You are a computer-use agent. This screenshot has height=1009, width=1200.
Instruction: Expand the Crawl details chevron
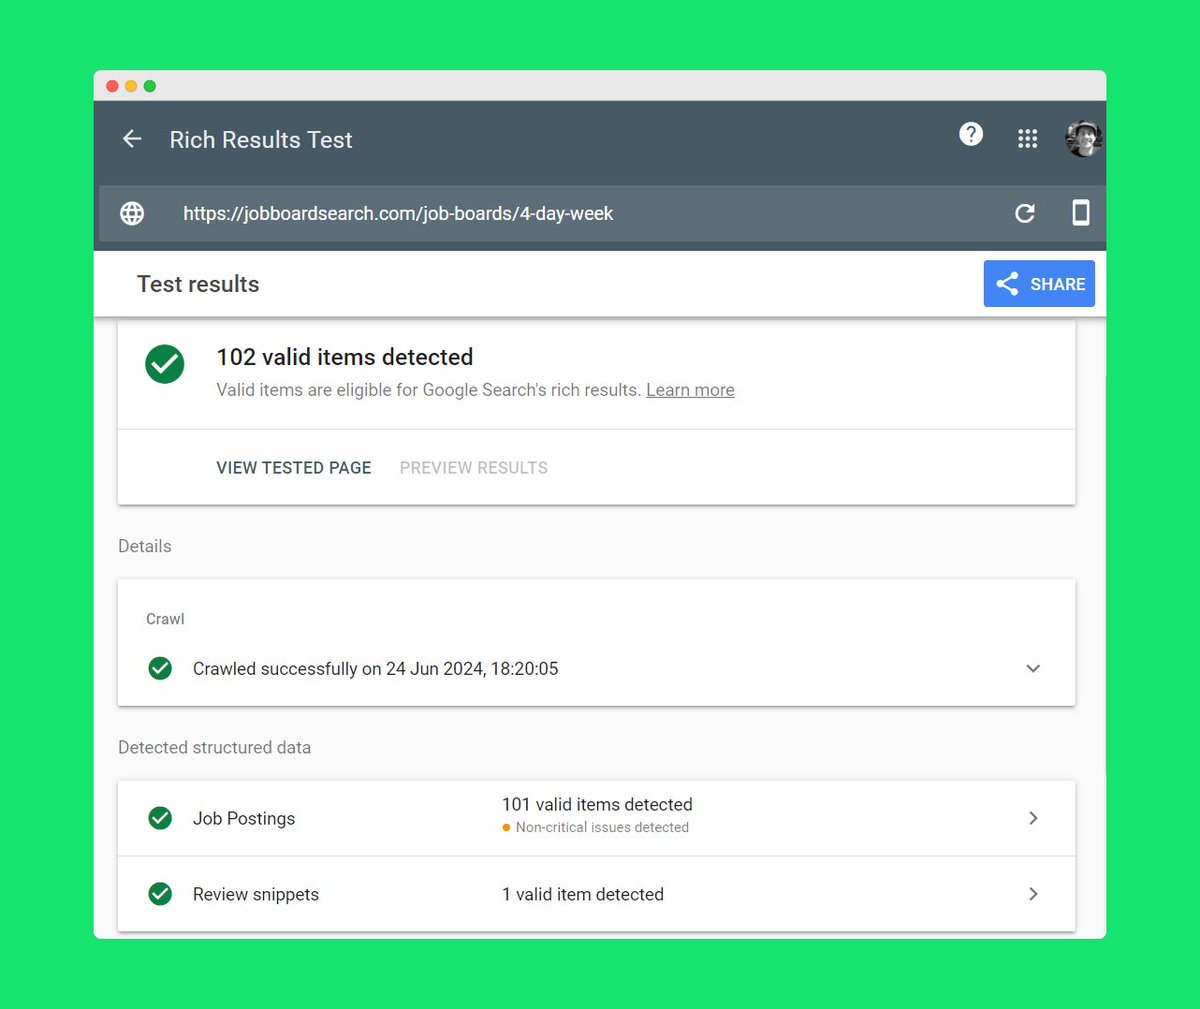click(1033, 668)
